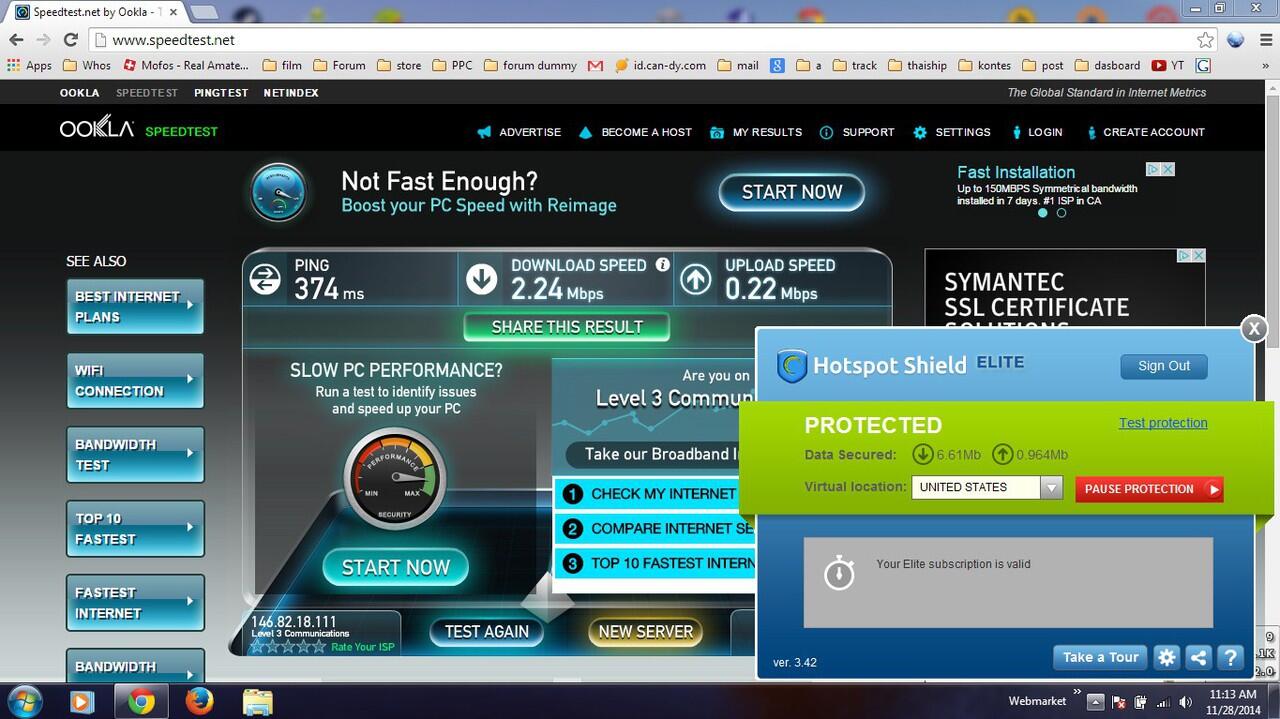Click the download speed arrow icon
This screenshot has width=1280, height=719.
tap(482, 279)
